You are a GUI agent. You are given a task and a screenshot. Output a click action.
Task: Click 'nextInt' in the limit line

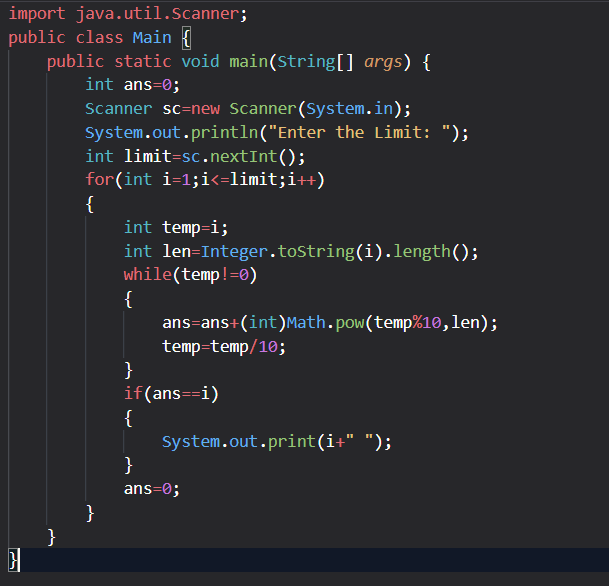click(x=244, y=157)
